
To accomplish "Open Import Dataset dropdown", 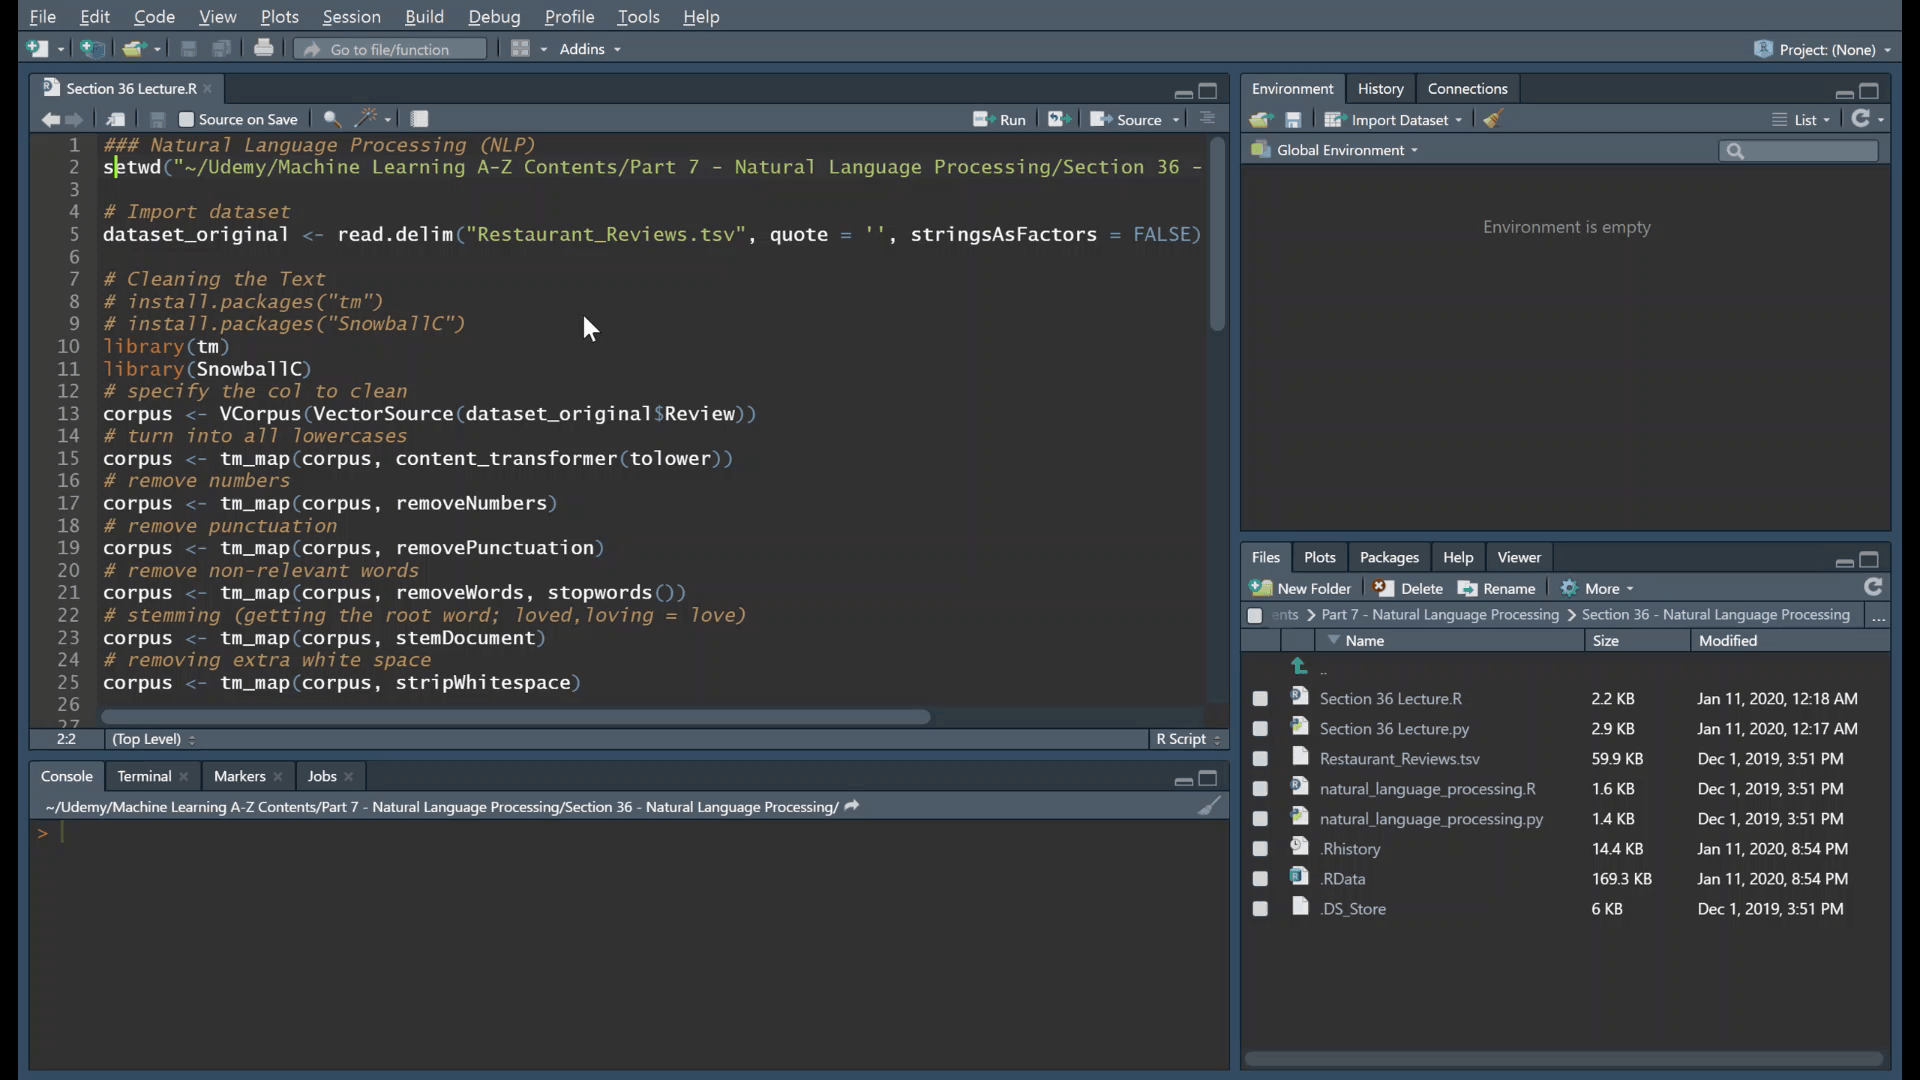I will pyautogui.click(x=1393, y=120).
